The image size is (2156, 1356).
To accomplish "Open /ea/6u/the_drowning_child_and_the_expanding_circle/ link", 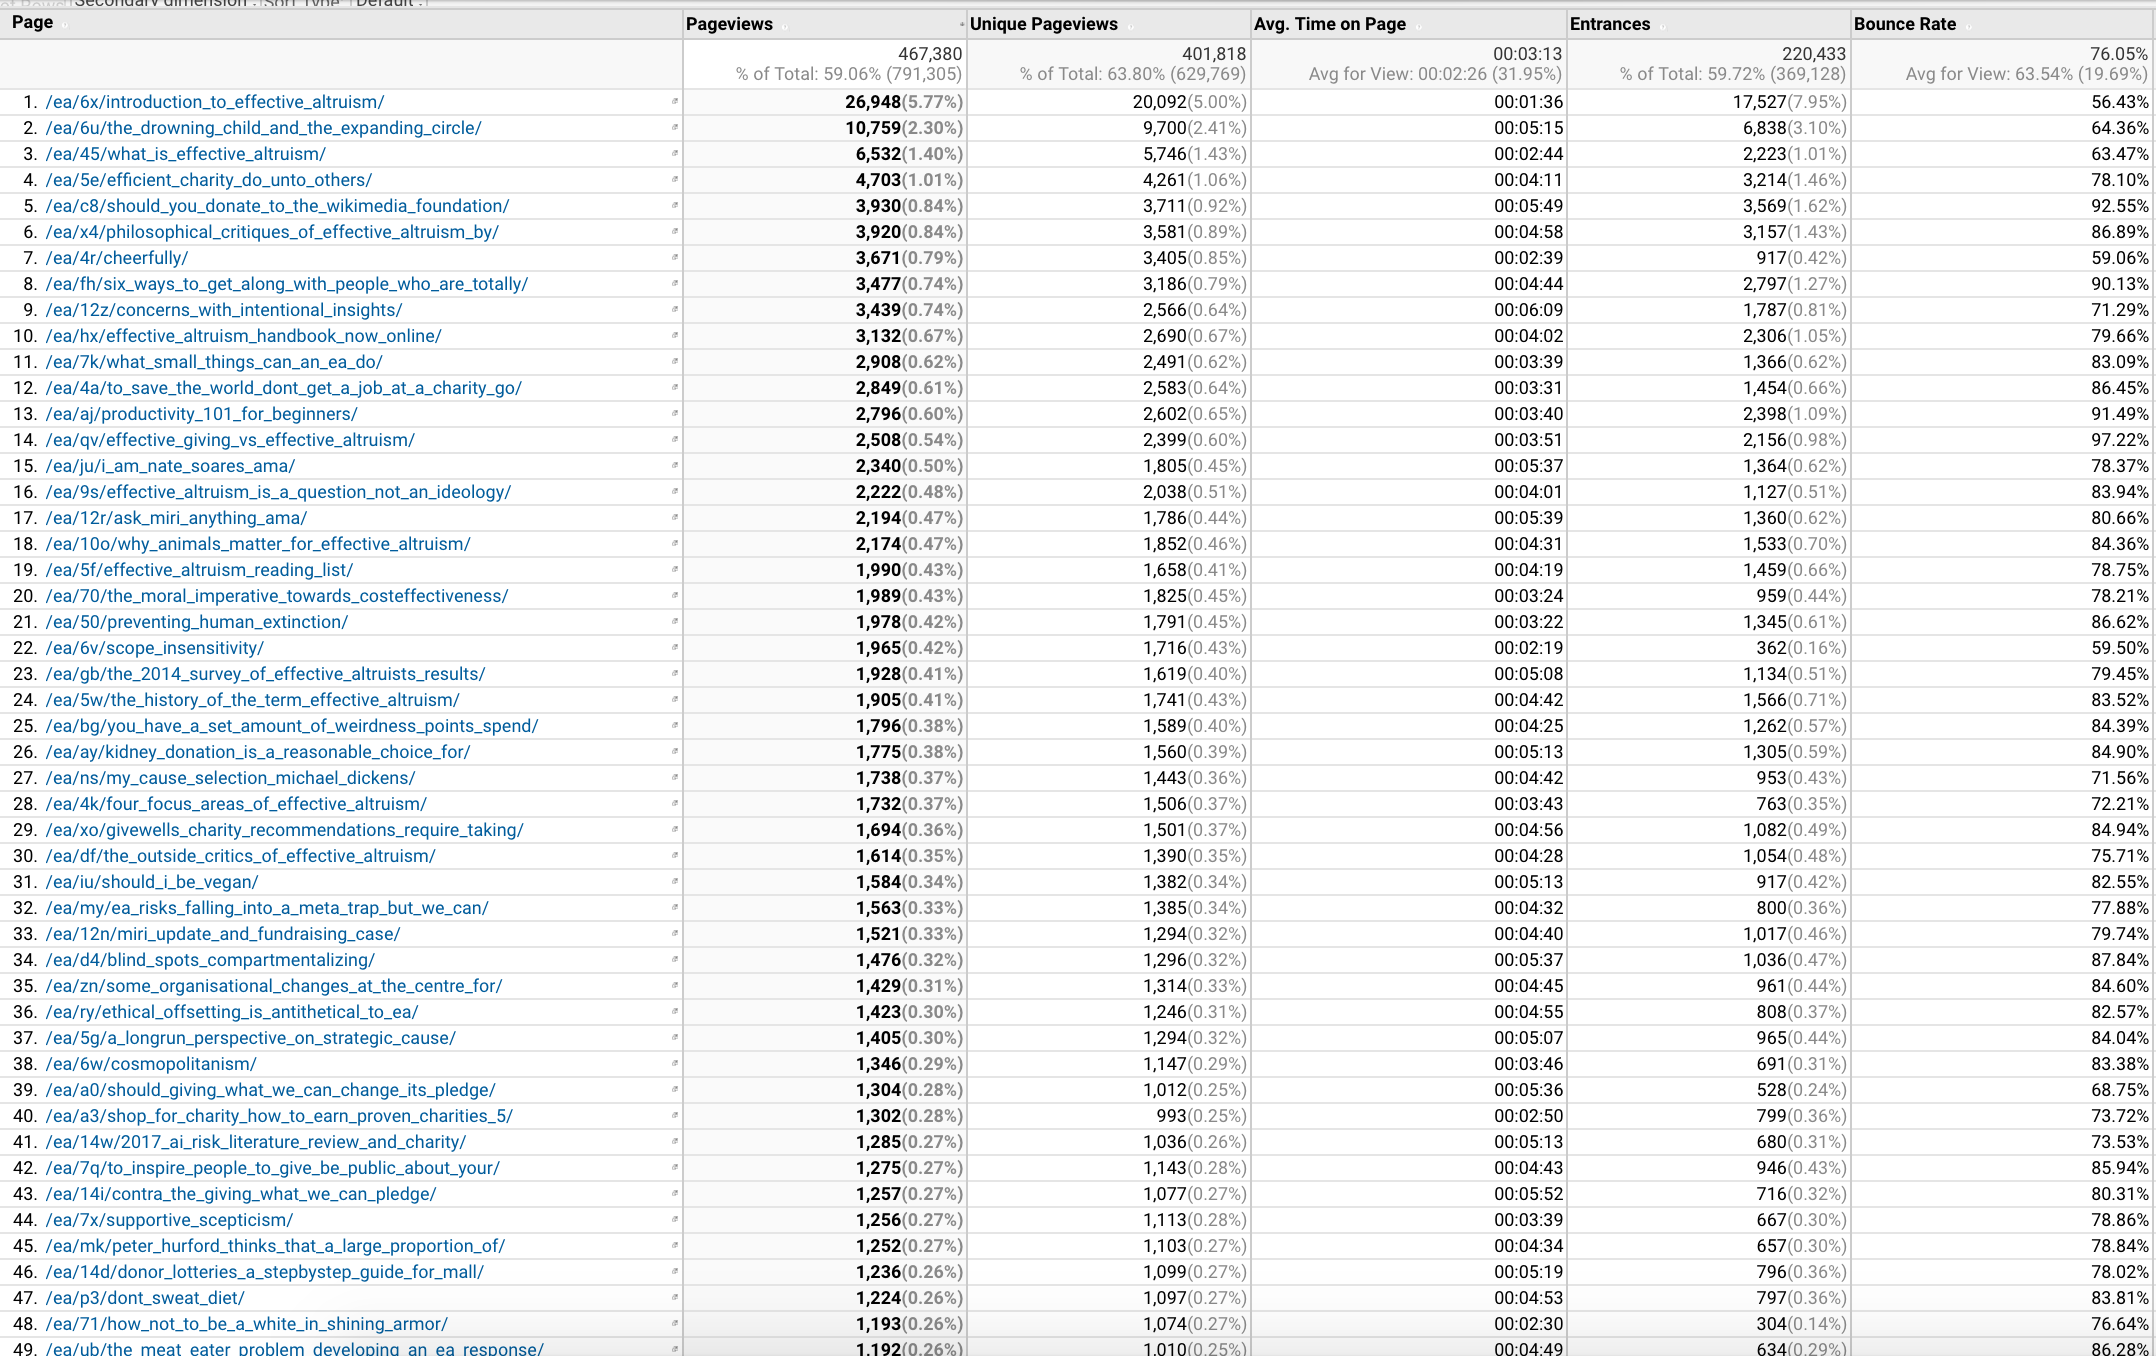I will (263, 128).
